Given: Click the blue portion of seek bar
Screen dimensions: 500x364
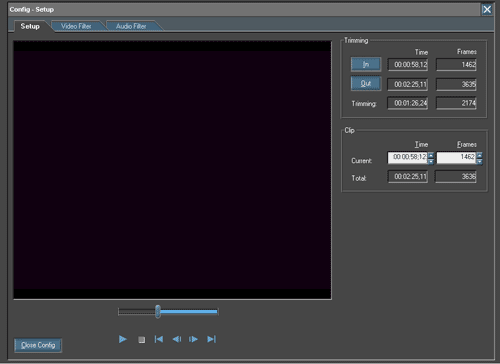Looking at the screenshot, I should [189, 312].
